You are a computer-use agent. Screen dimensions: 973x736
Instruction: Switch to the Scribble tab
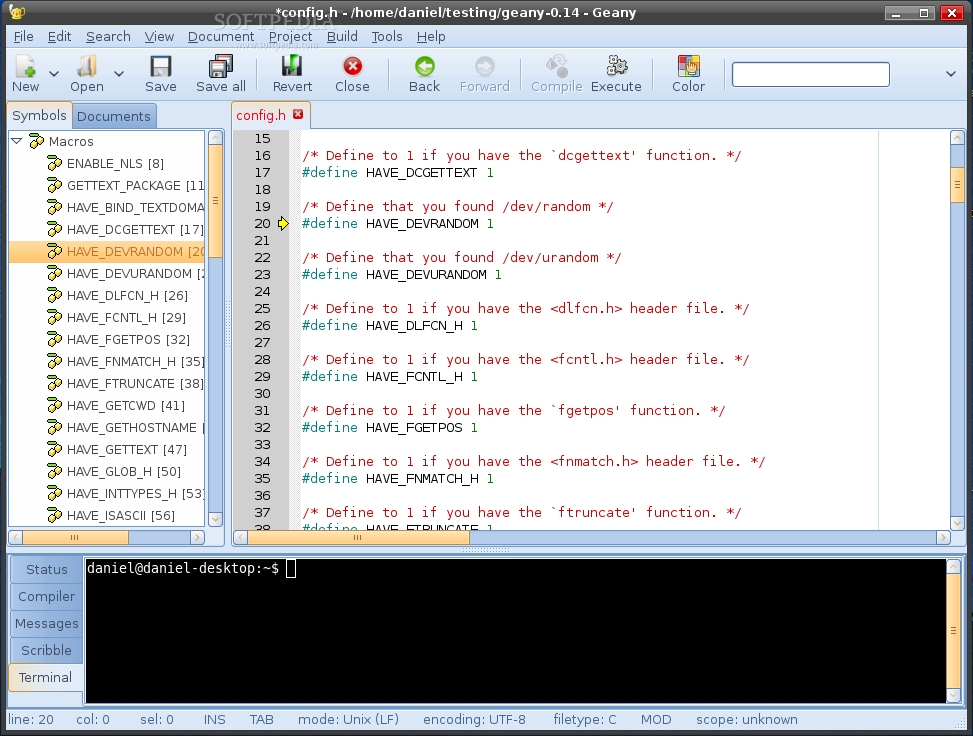point(47,650)
